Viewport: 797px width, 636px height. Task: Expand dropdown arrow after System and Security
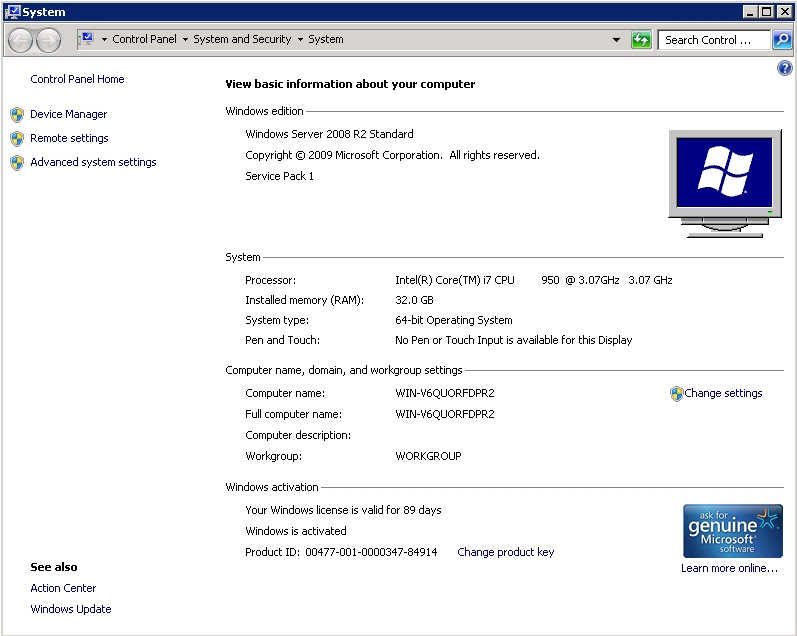(300, 39)
